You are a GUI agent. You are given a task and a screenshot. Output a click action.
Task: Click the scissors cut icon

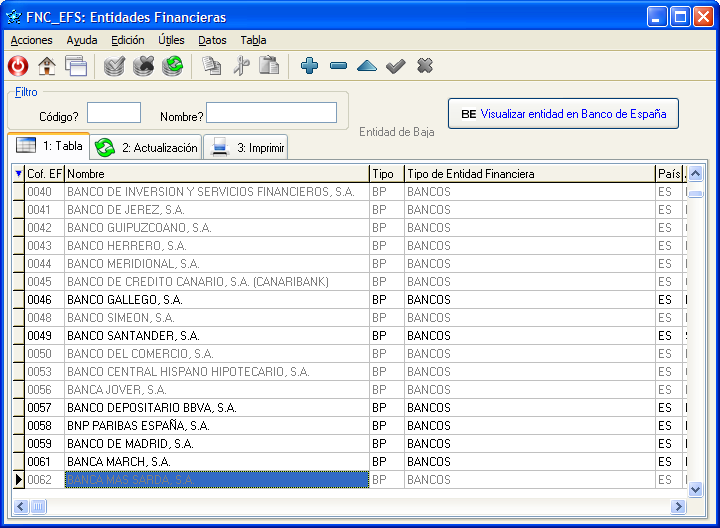(x=241, y=66)
